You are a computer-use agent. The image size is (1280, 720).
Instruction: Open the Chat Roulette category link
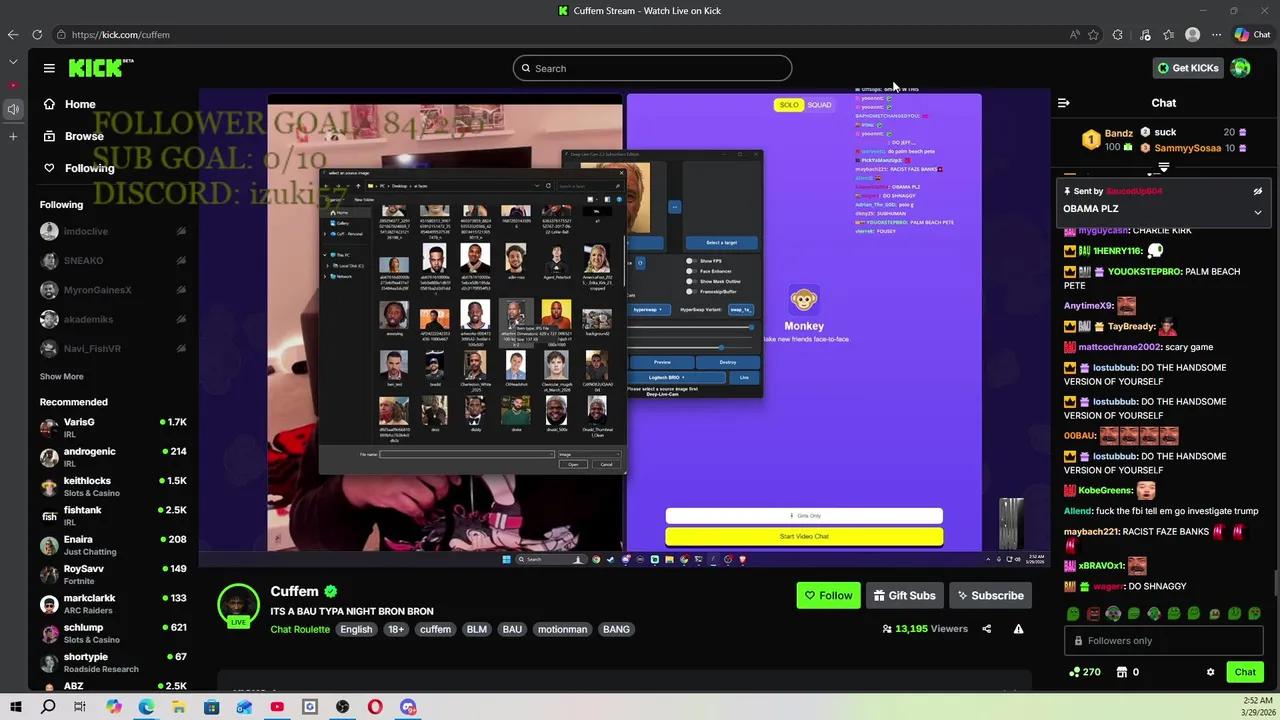(299, 629)
